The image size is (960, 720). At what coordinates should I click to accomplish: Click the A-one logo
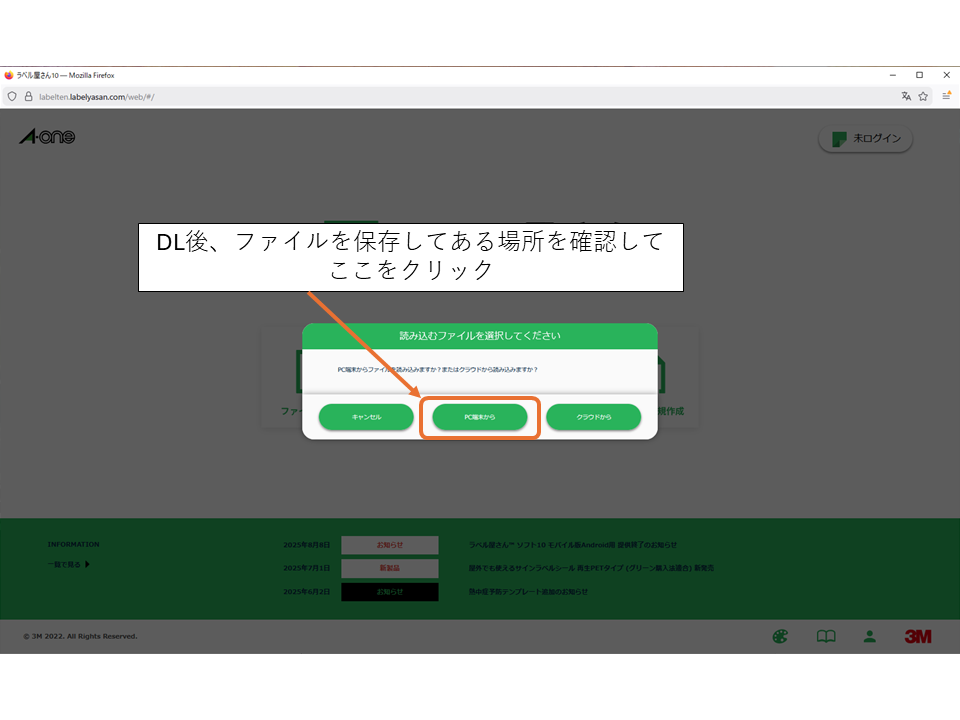47,137
